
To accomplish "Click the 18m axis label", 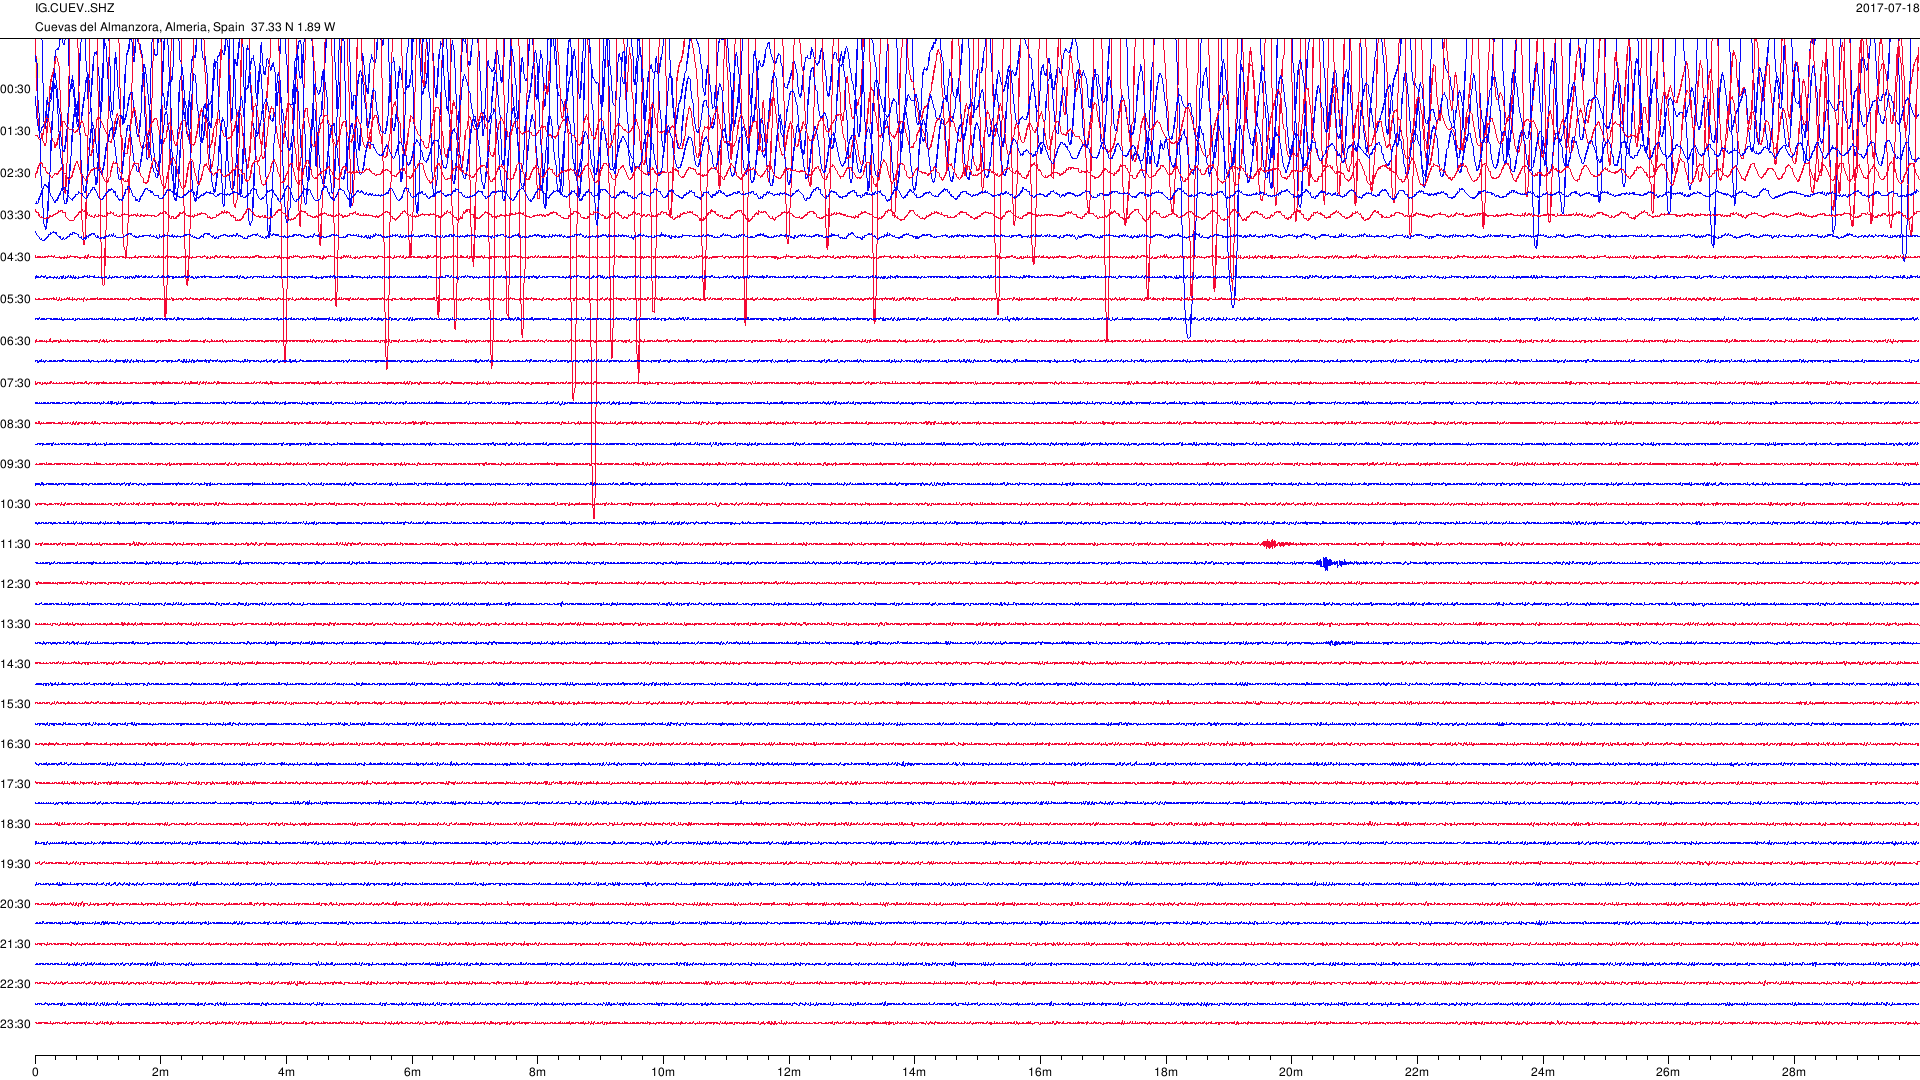I will [x=1166, y=1073].
